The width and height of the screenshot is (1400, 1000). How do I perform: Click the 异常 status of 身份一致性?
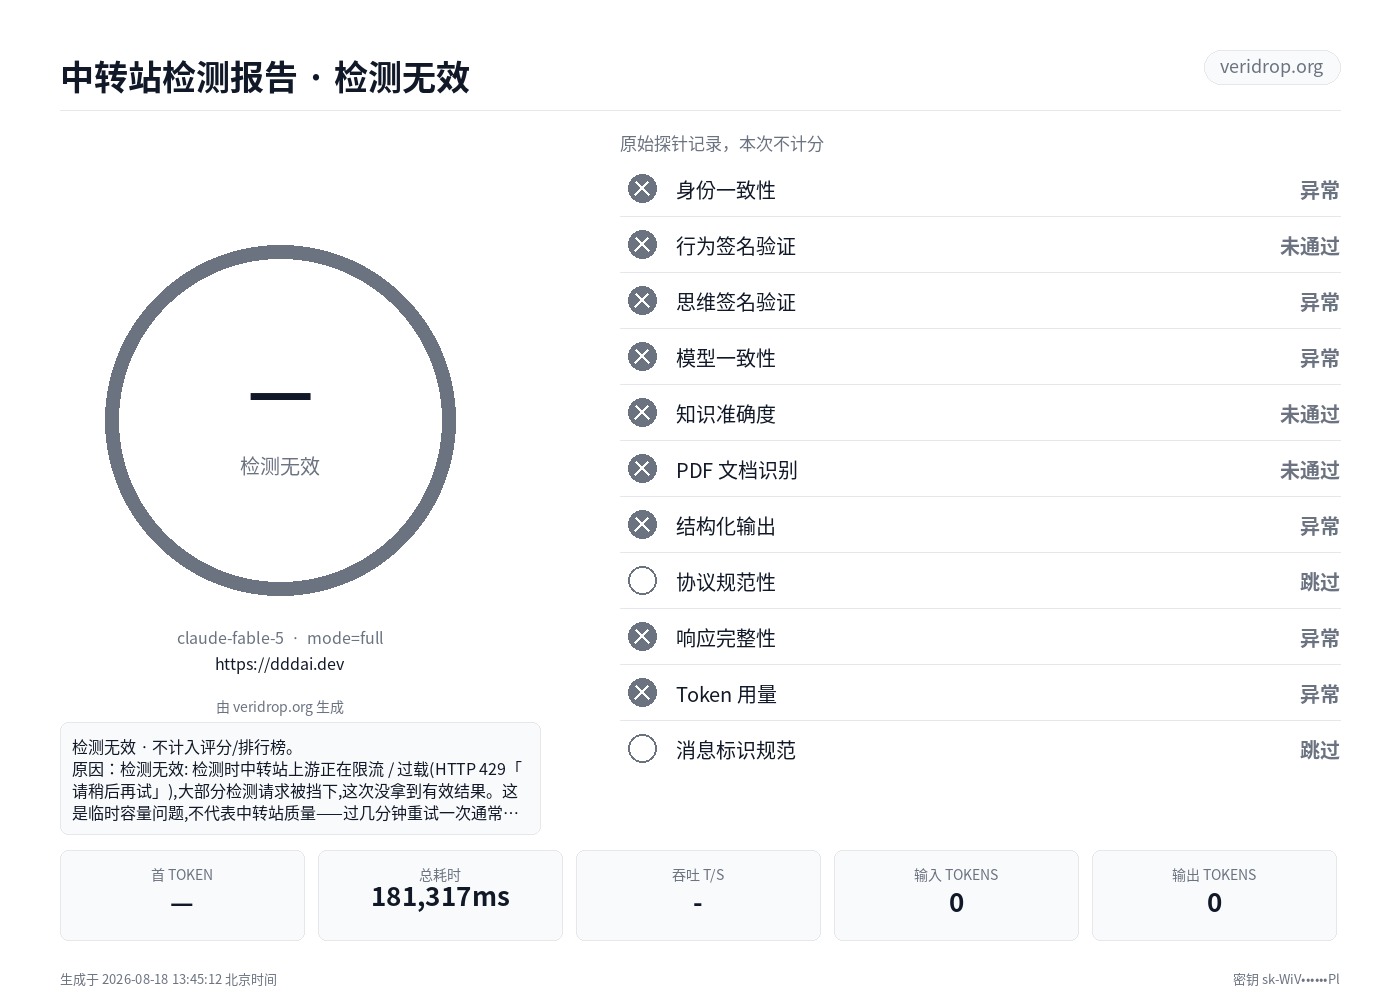coord(1319,191)
